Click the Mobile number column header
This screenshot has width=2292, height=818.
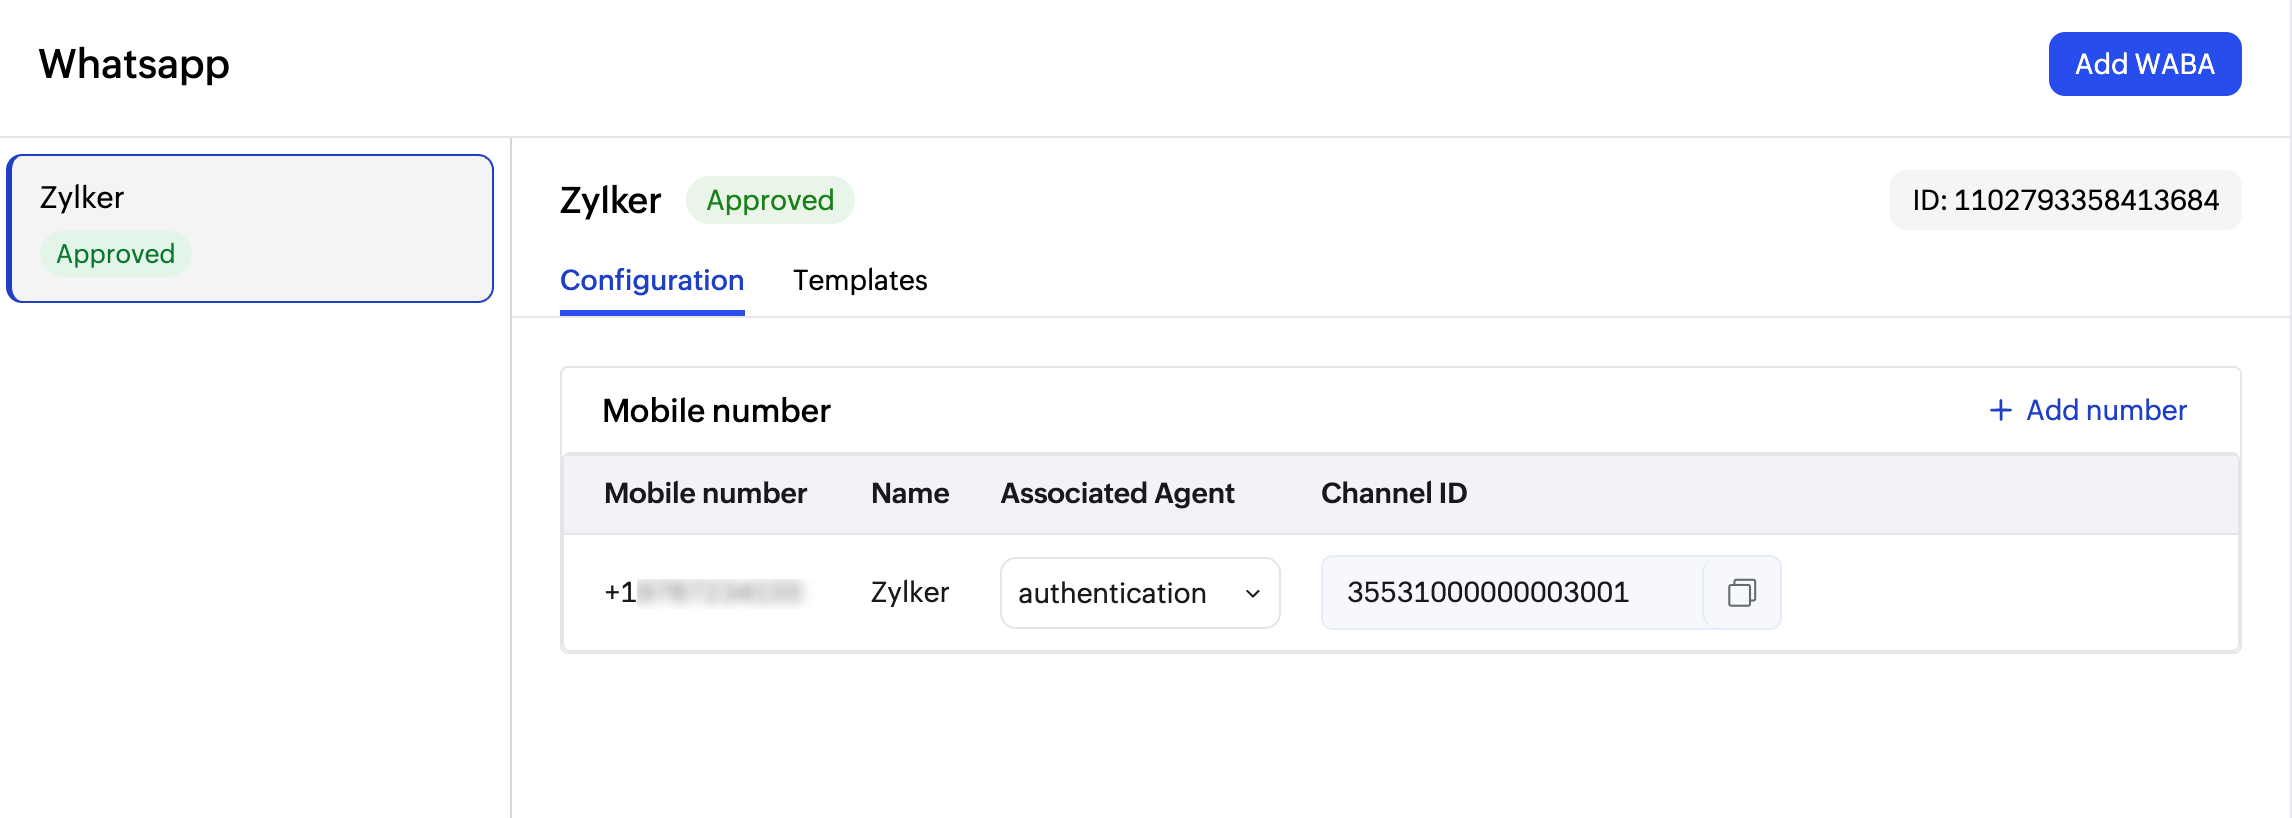(x=705, y=493)
